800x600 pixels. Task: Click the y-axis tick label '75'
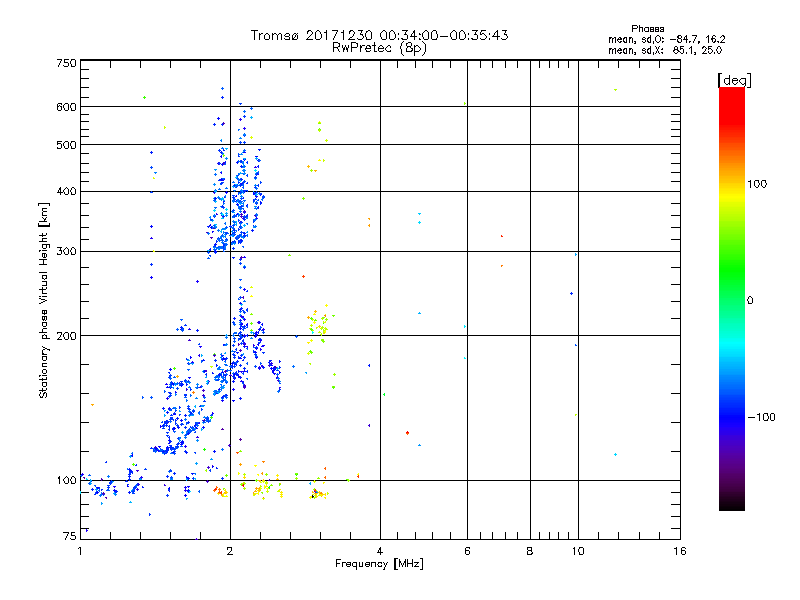tap(70, 536)
